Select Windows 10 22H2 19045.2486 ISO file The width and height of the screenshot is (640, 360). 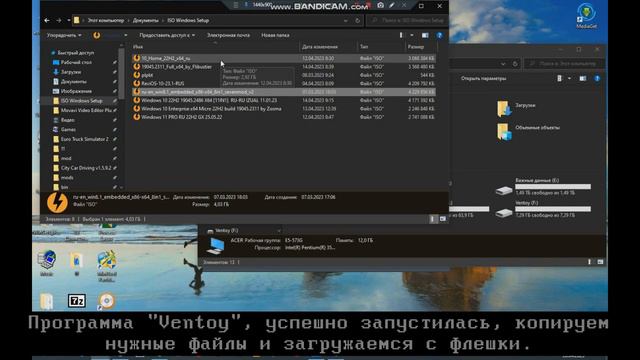click(x=284, y=100)
